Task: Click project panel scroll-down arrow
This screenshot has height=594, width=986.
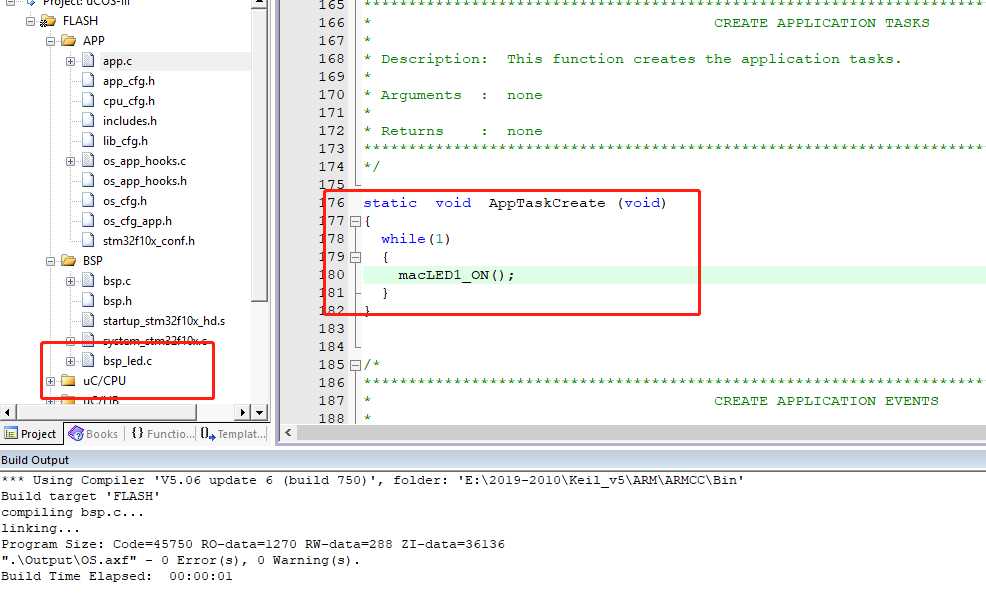Action: (260, 412)
